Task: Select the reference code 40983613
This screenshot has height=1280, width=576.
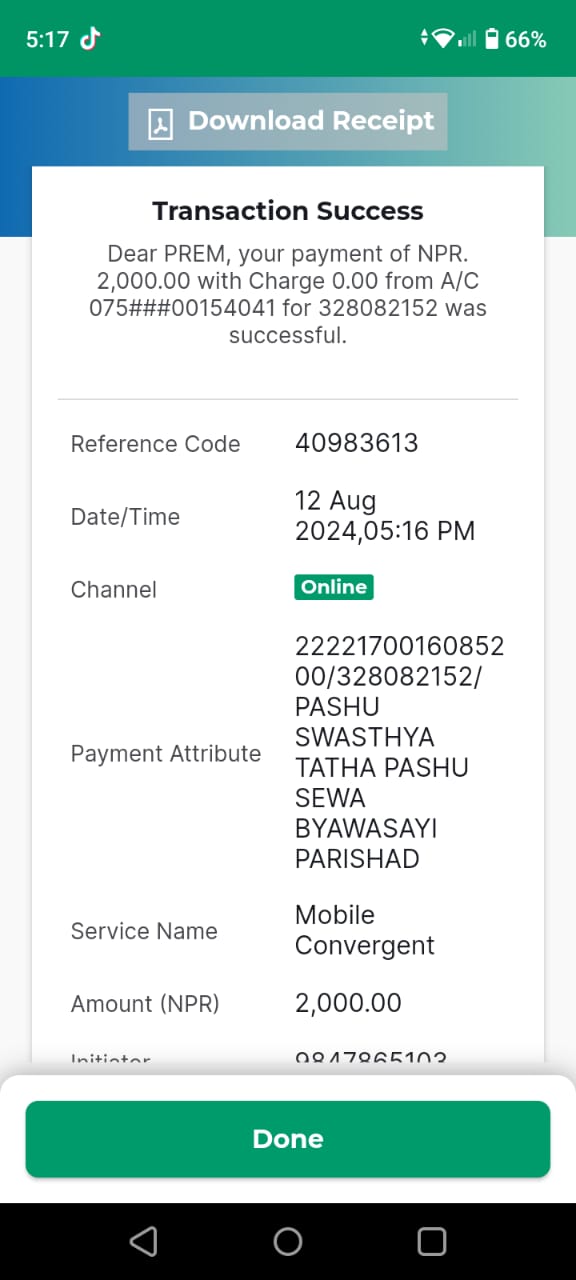Action: point(357,443)
